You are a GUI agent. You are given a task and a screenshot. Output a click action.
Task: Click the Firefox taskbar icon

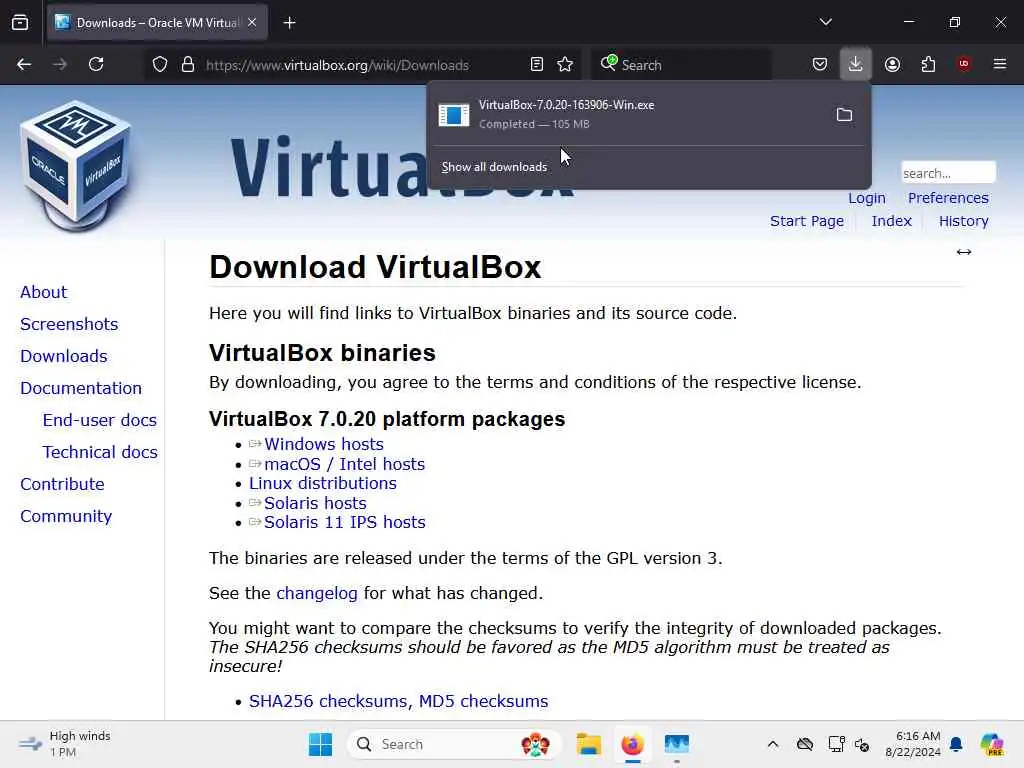click(632, 744)
